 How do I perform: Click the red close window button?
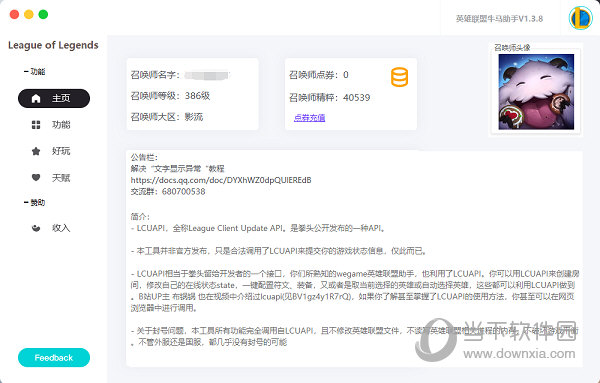coord(15,15)
